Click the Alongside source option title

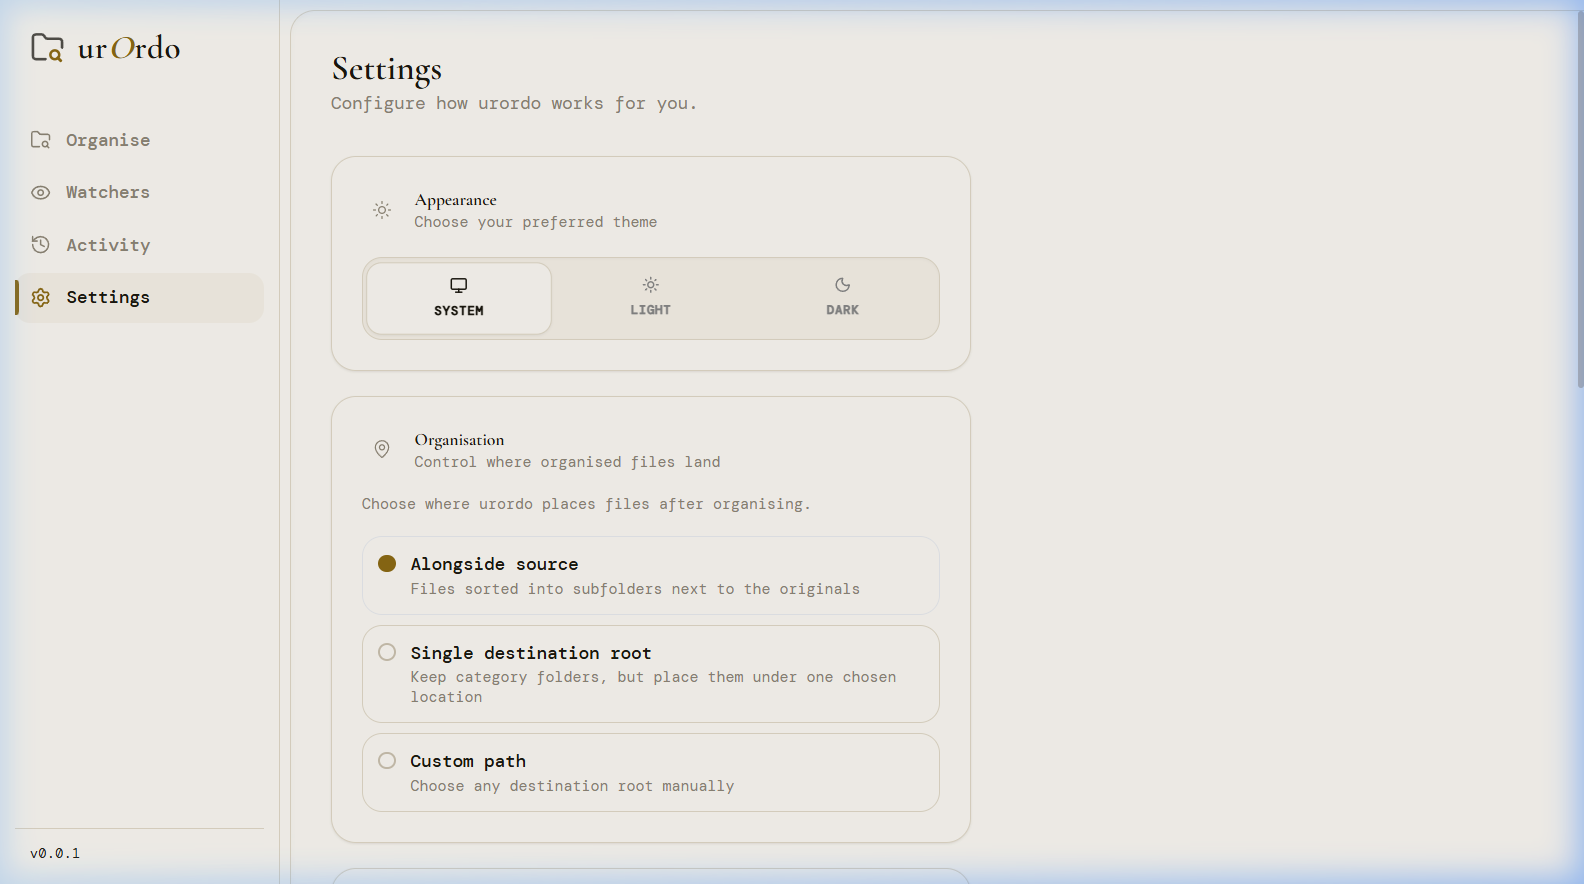click(x=494, y=564)
